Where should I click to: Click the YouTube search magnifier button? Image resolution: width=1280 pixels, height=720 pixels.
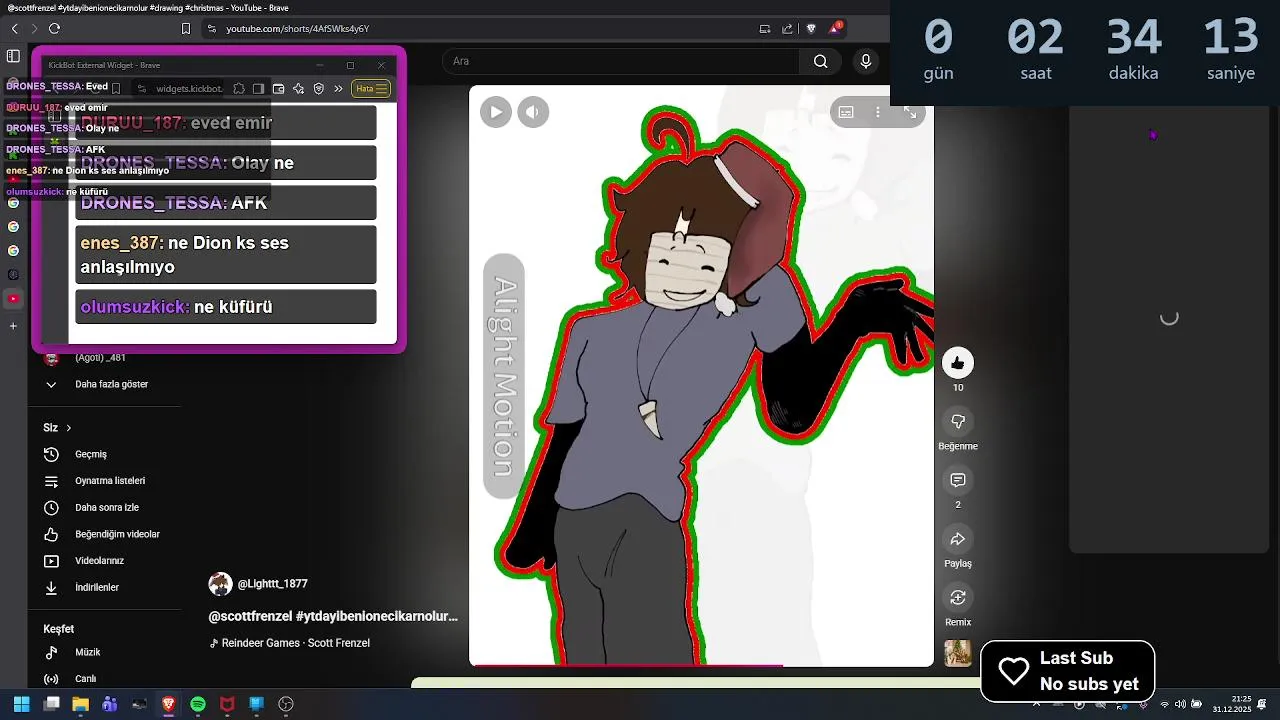click(820, 61)
